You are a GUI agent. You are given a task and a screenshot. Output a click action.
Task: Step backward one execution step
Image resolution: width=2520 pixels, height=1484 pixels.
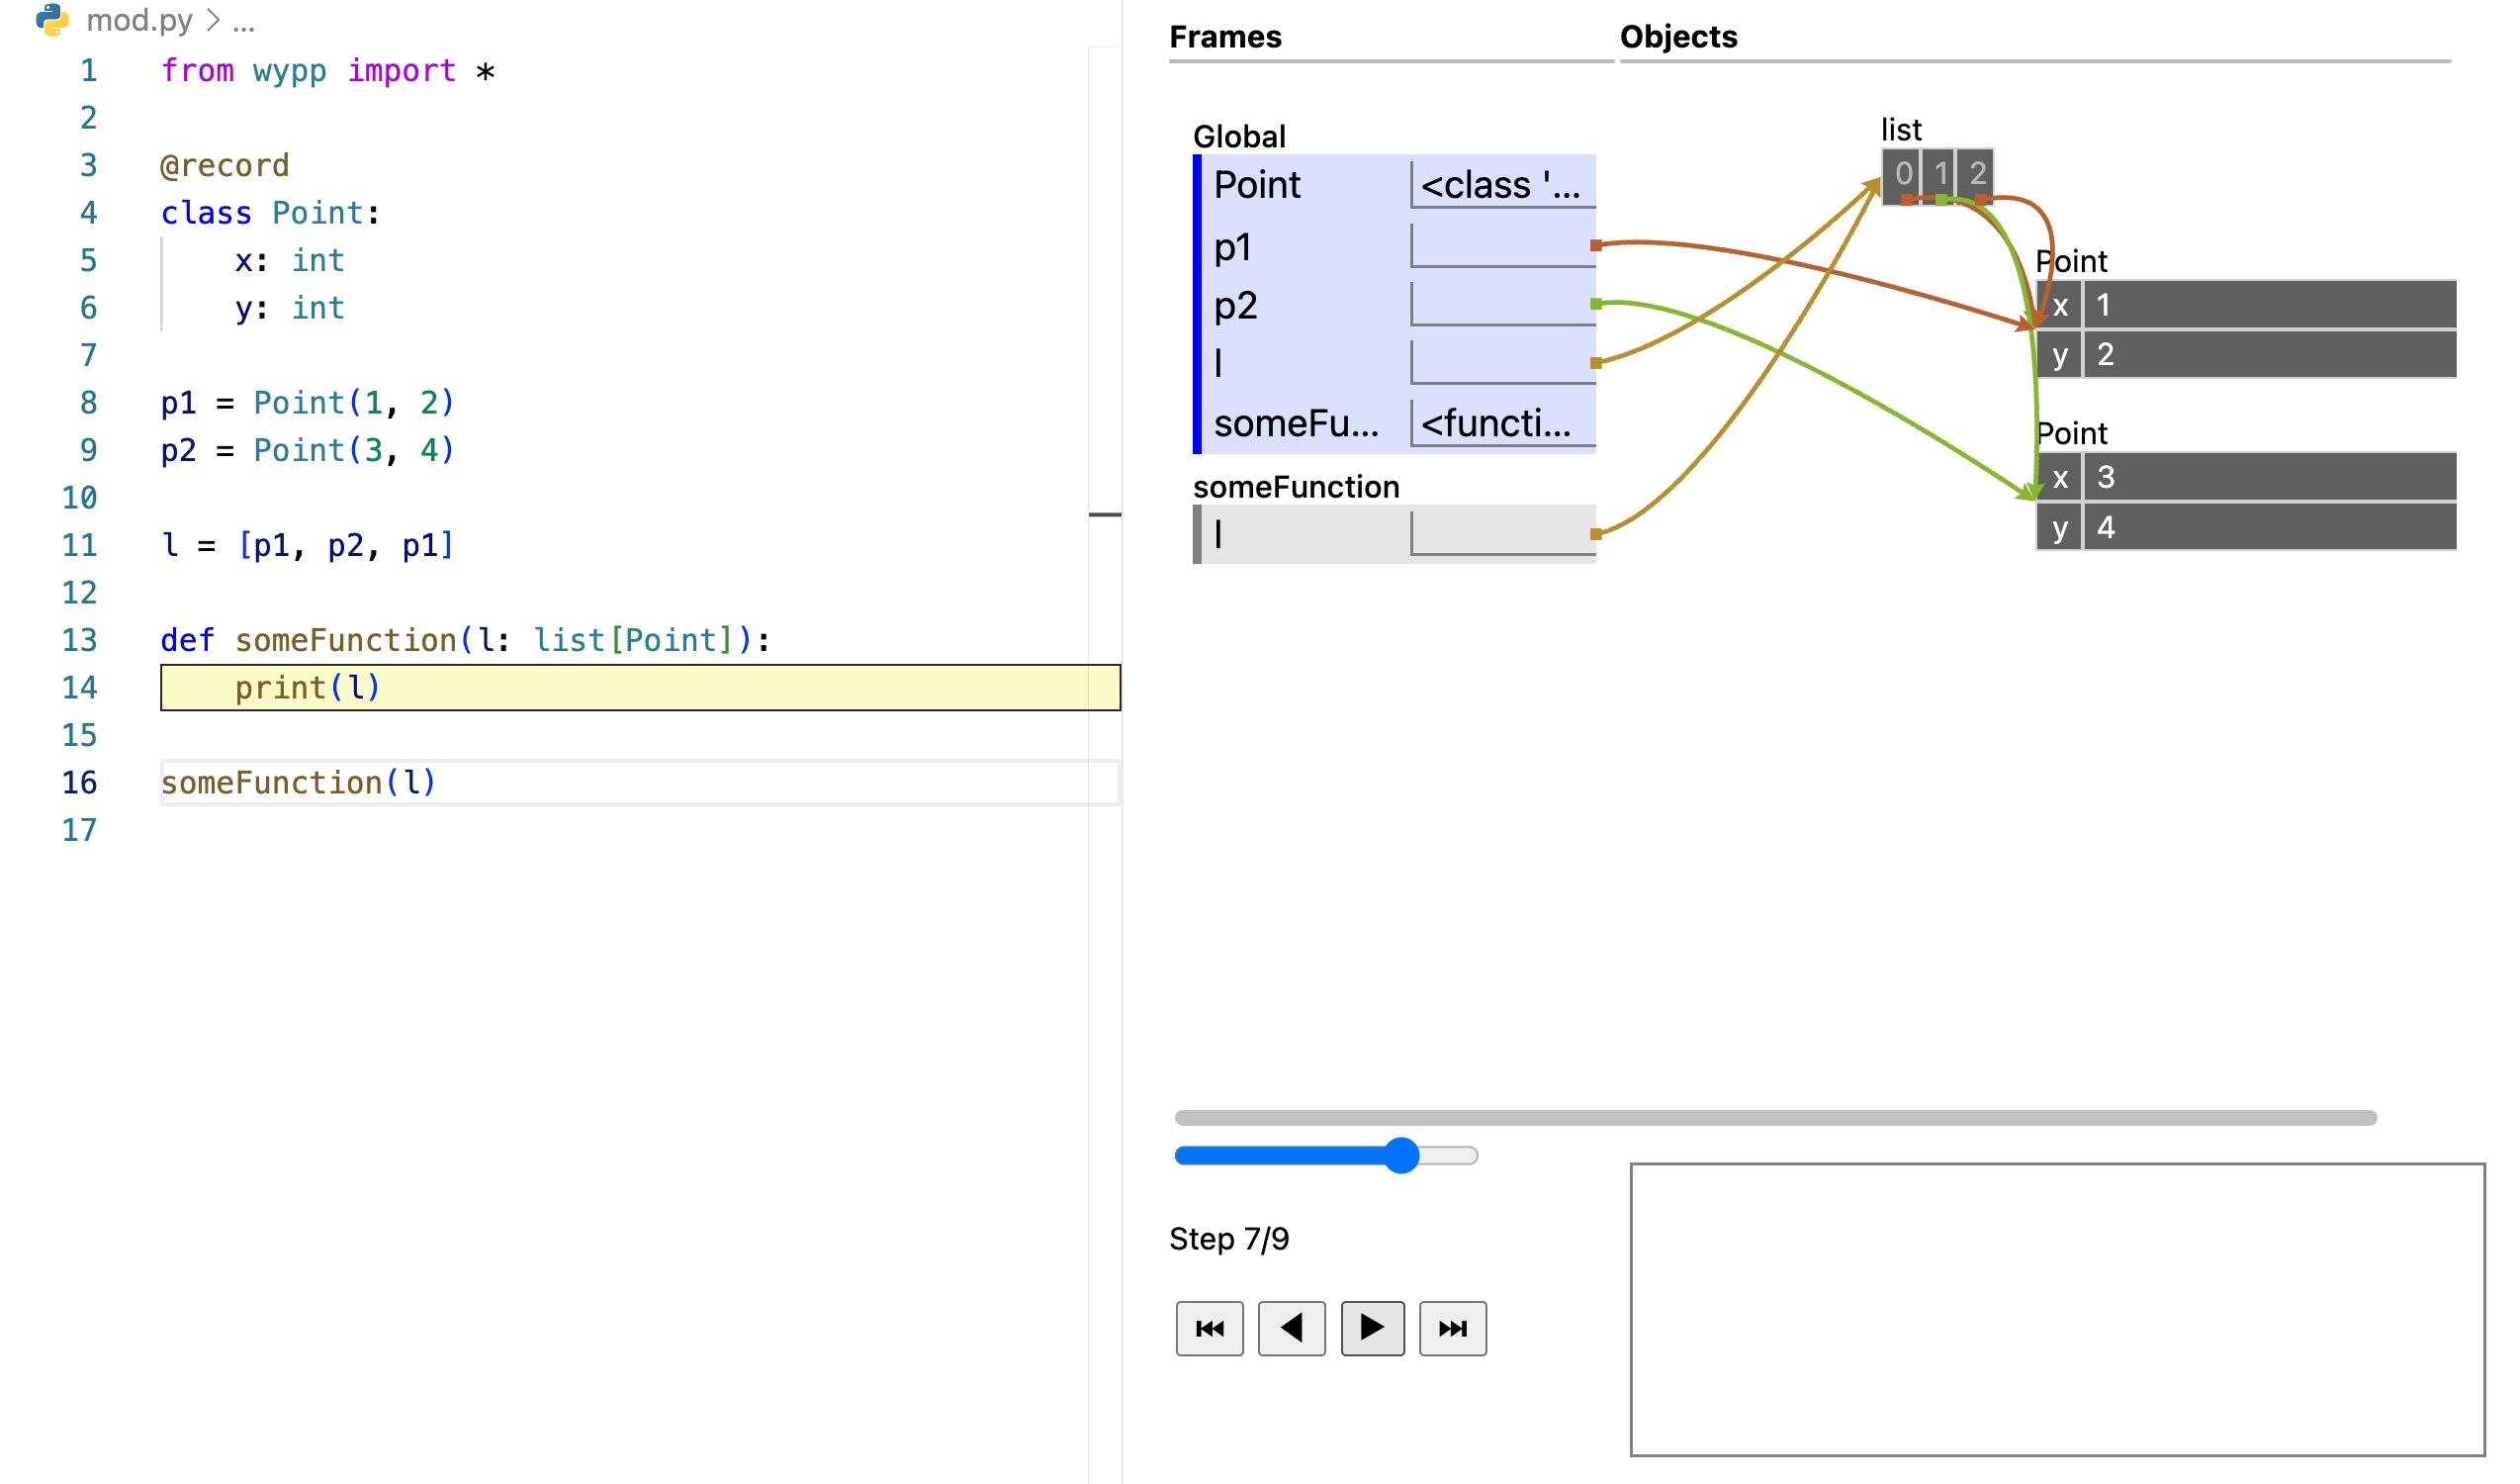pos(1291,1328)
